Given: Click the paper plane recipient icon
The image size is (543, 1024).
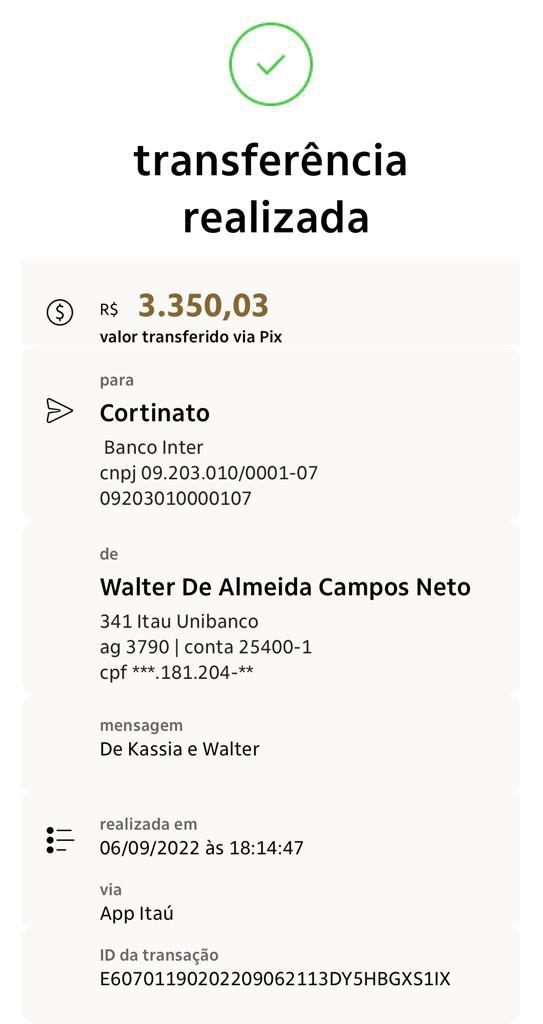Looking at the screenshot, I should click(59, 411).
